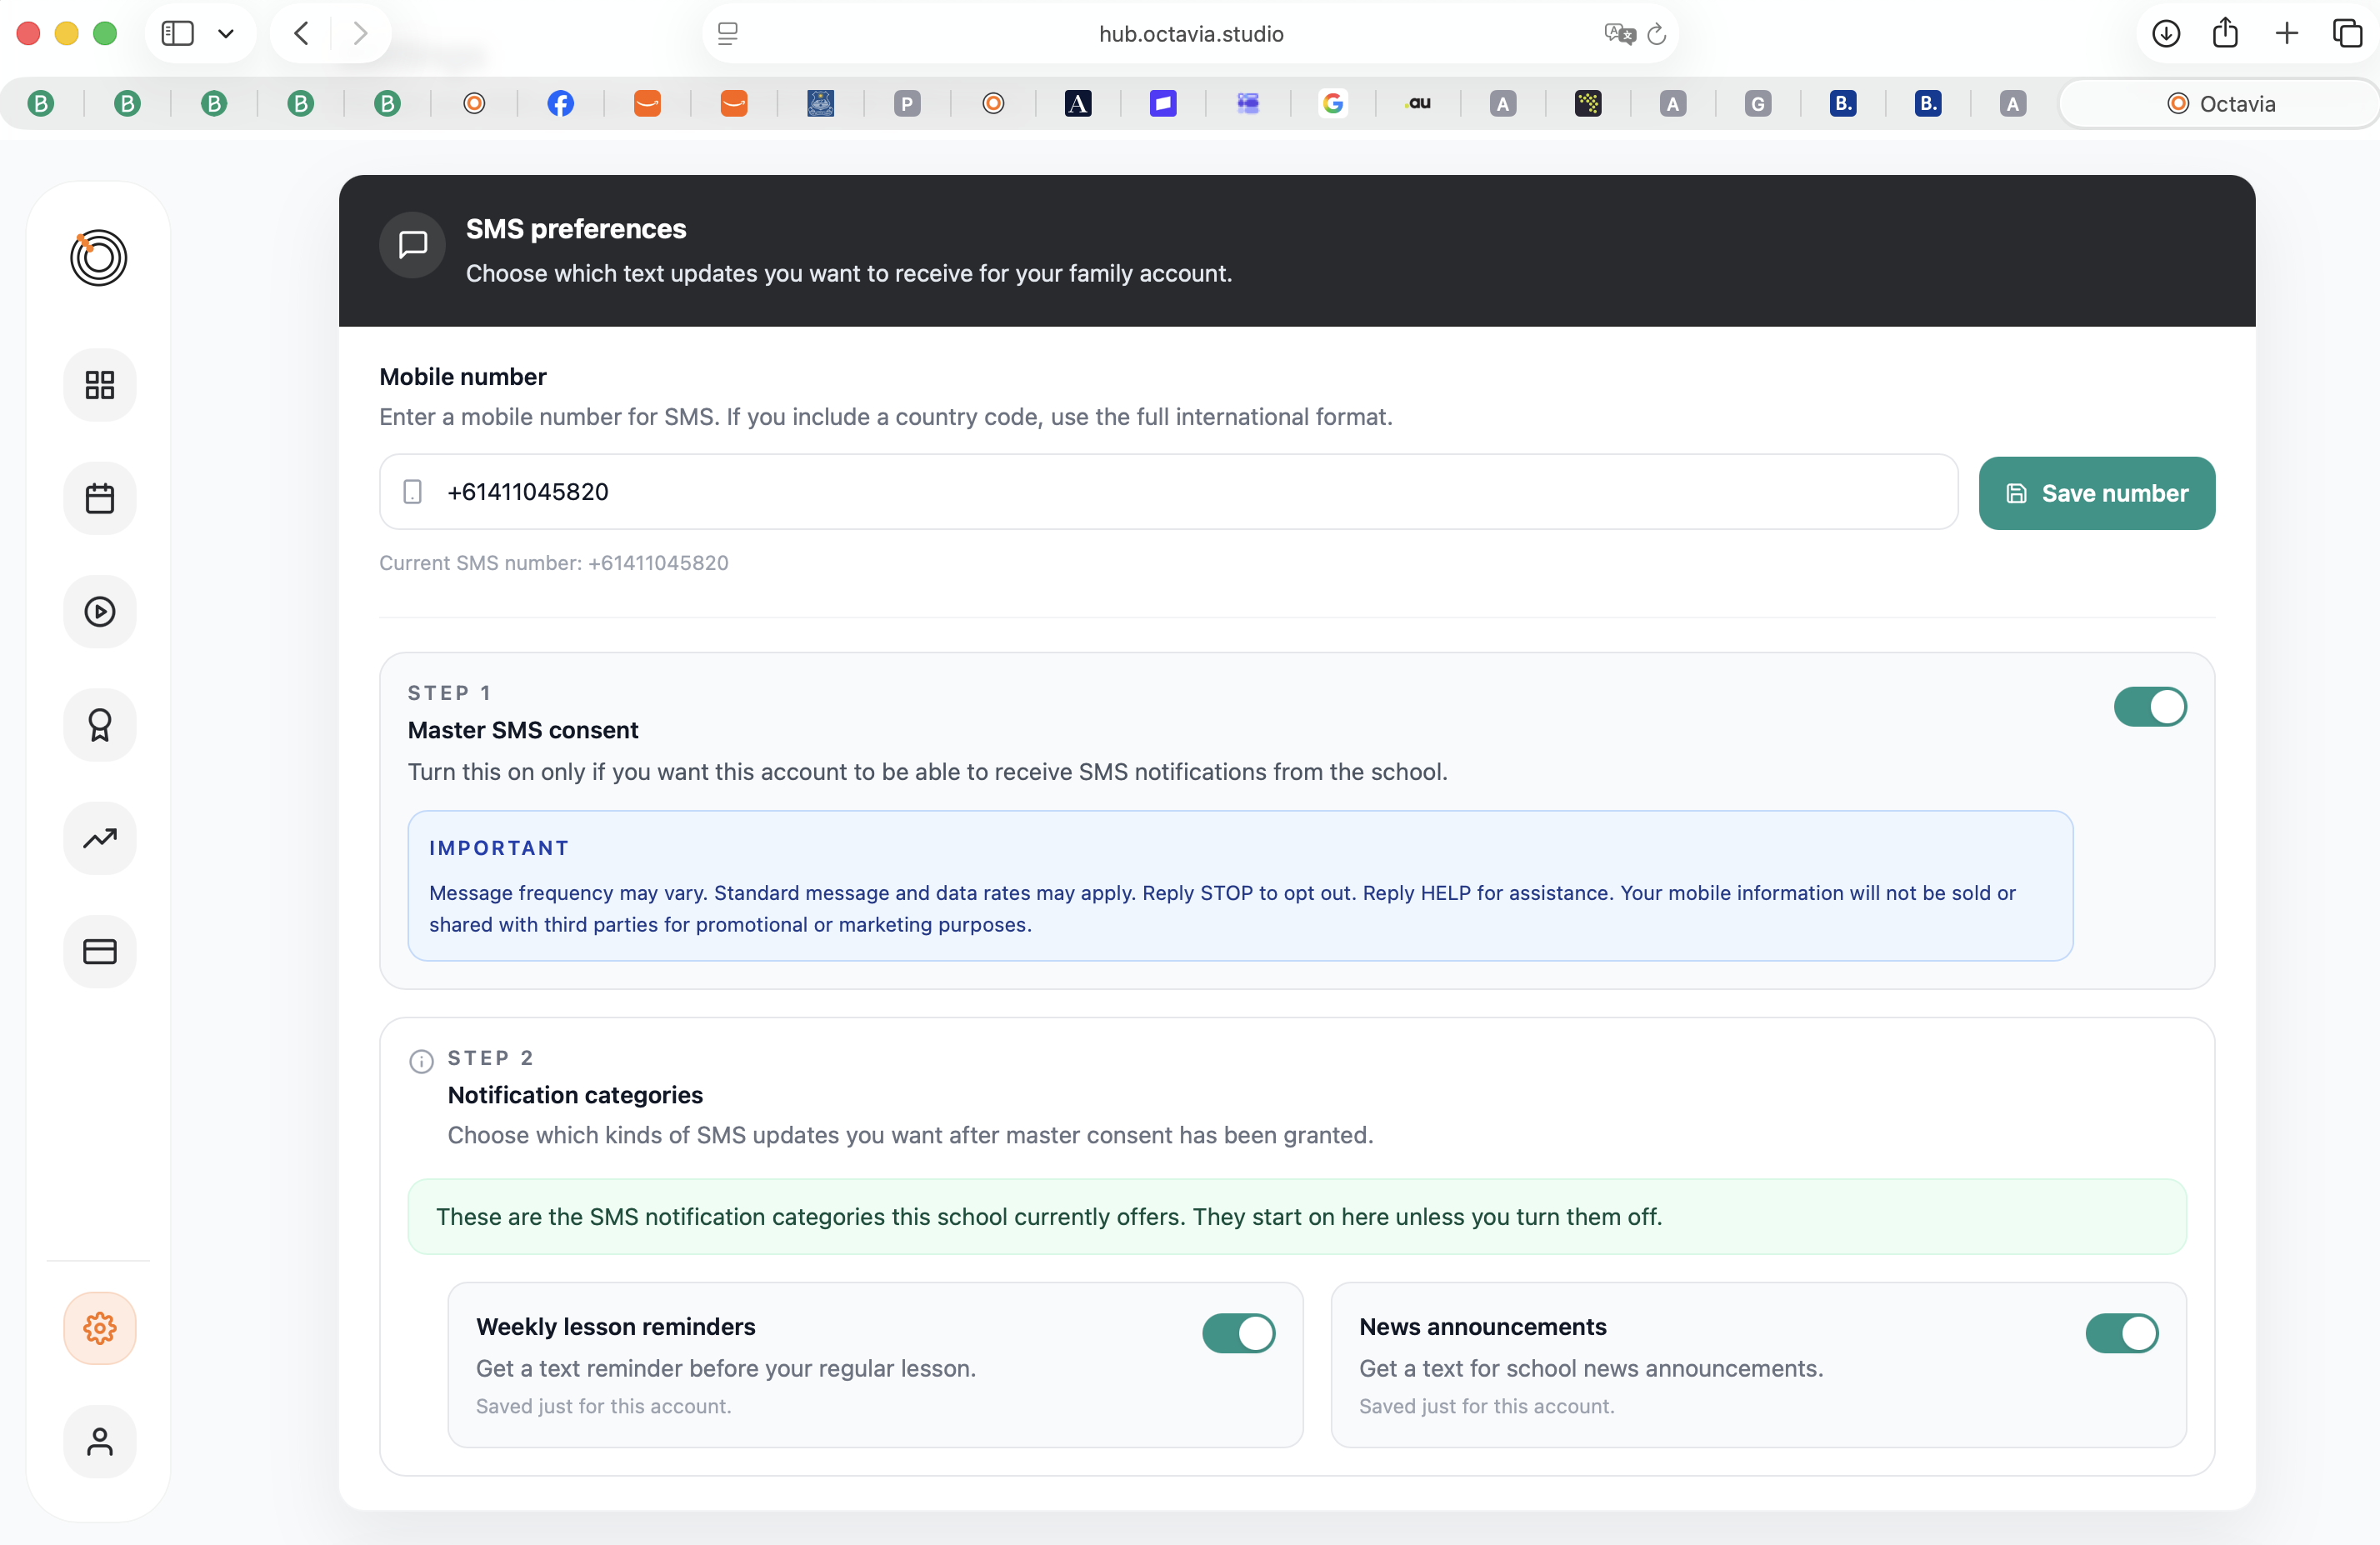Open the user profile icon in sidebar

pos(99,1441)
